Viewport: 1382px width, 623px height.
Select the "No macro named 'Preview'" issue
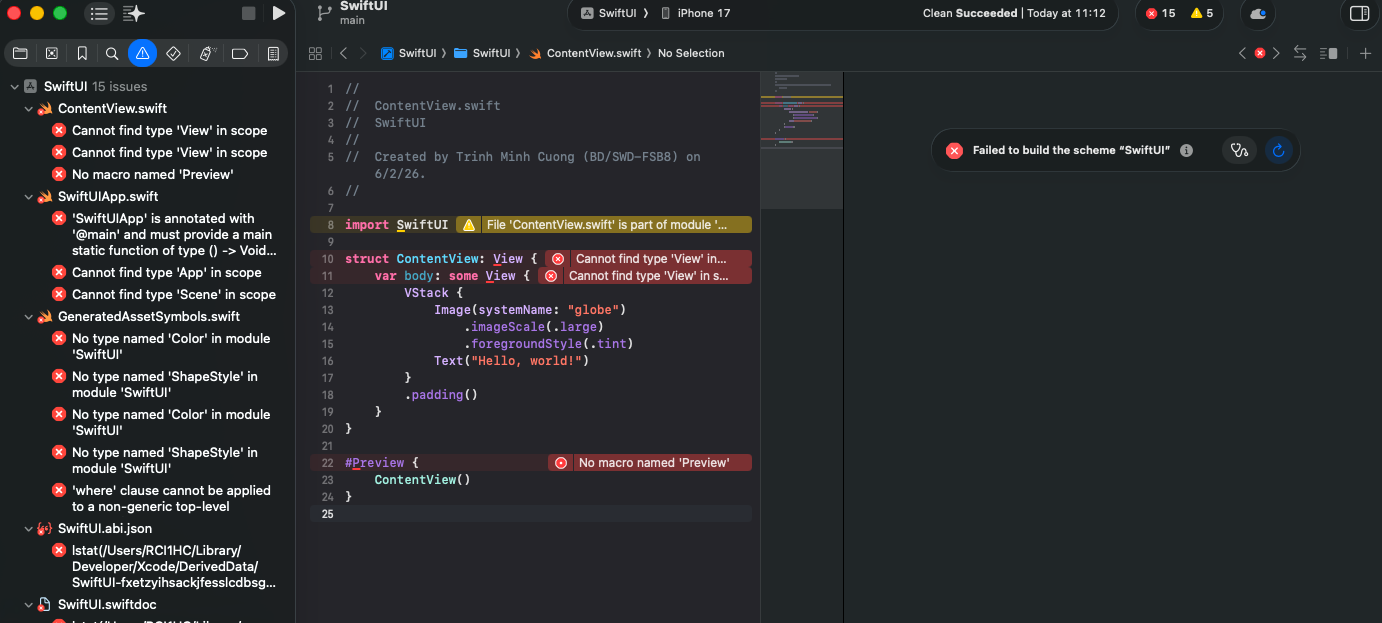[152, 174]
